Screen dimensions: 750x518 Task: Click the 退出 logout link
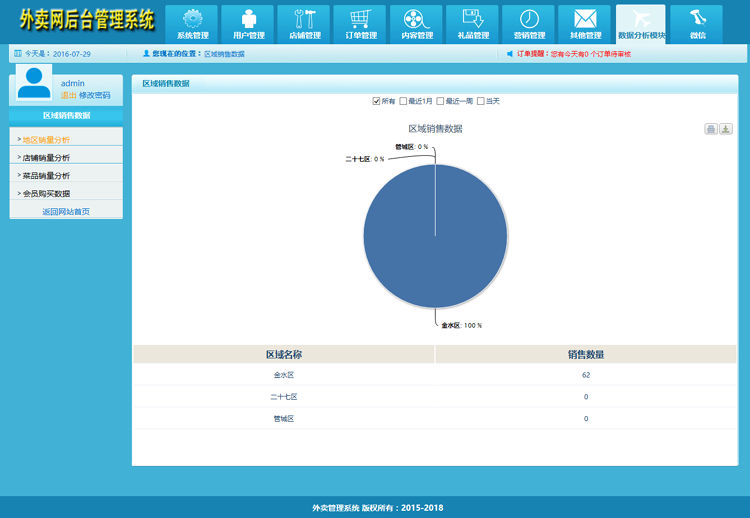click(68, 95)
